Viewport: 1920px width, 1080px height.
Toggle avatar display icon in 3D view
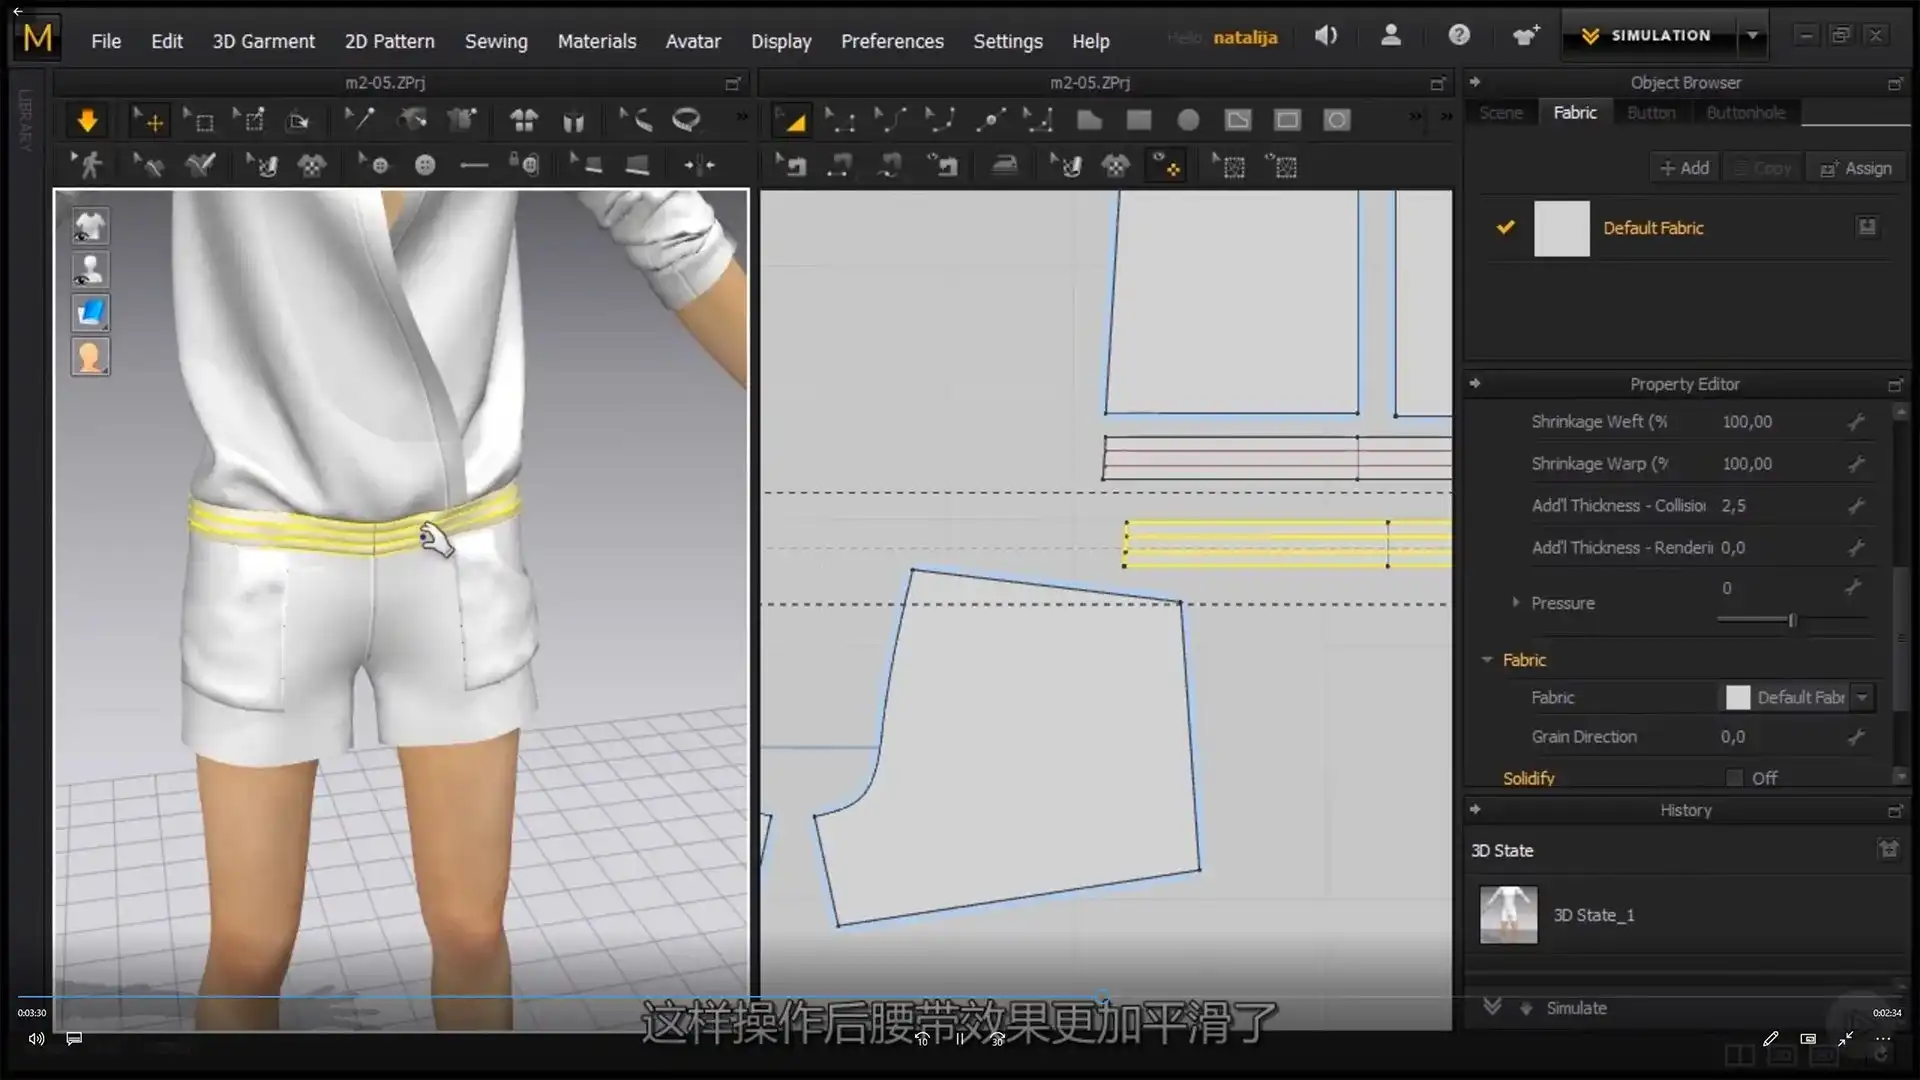tap(90, 270)
